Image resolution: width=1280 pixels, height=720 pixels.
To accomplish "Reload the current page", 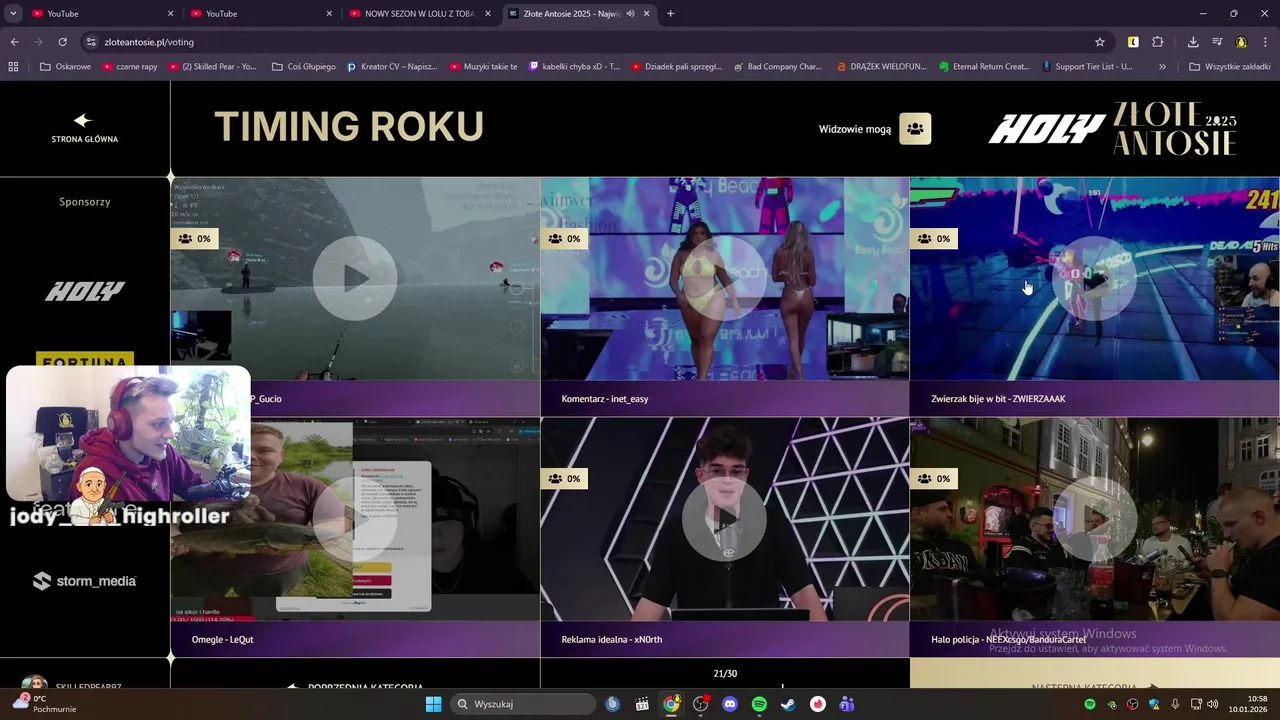I will coord(62,42).
